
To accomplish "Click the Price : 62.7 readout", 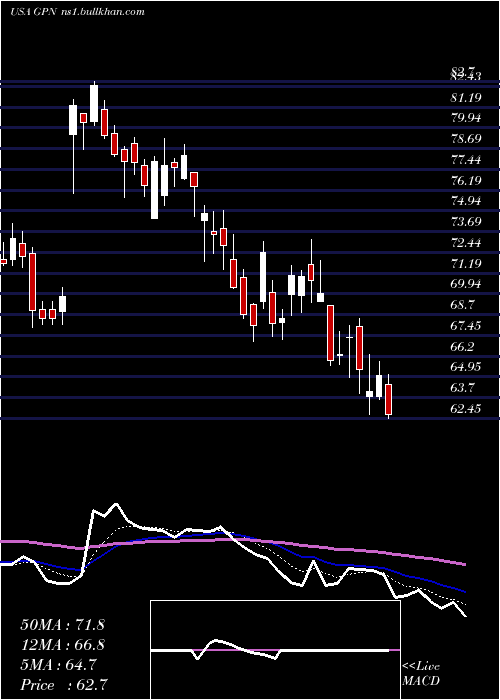I will (63, 685).
